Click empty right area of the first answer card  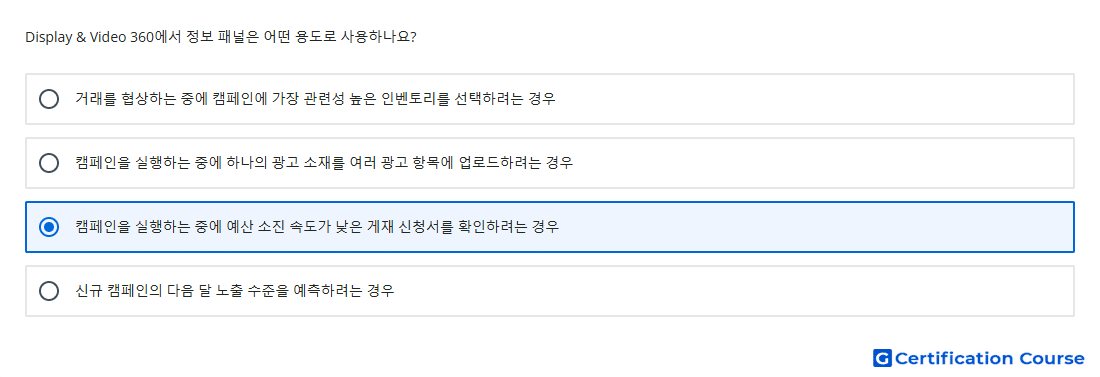[814, 99]
